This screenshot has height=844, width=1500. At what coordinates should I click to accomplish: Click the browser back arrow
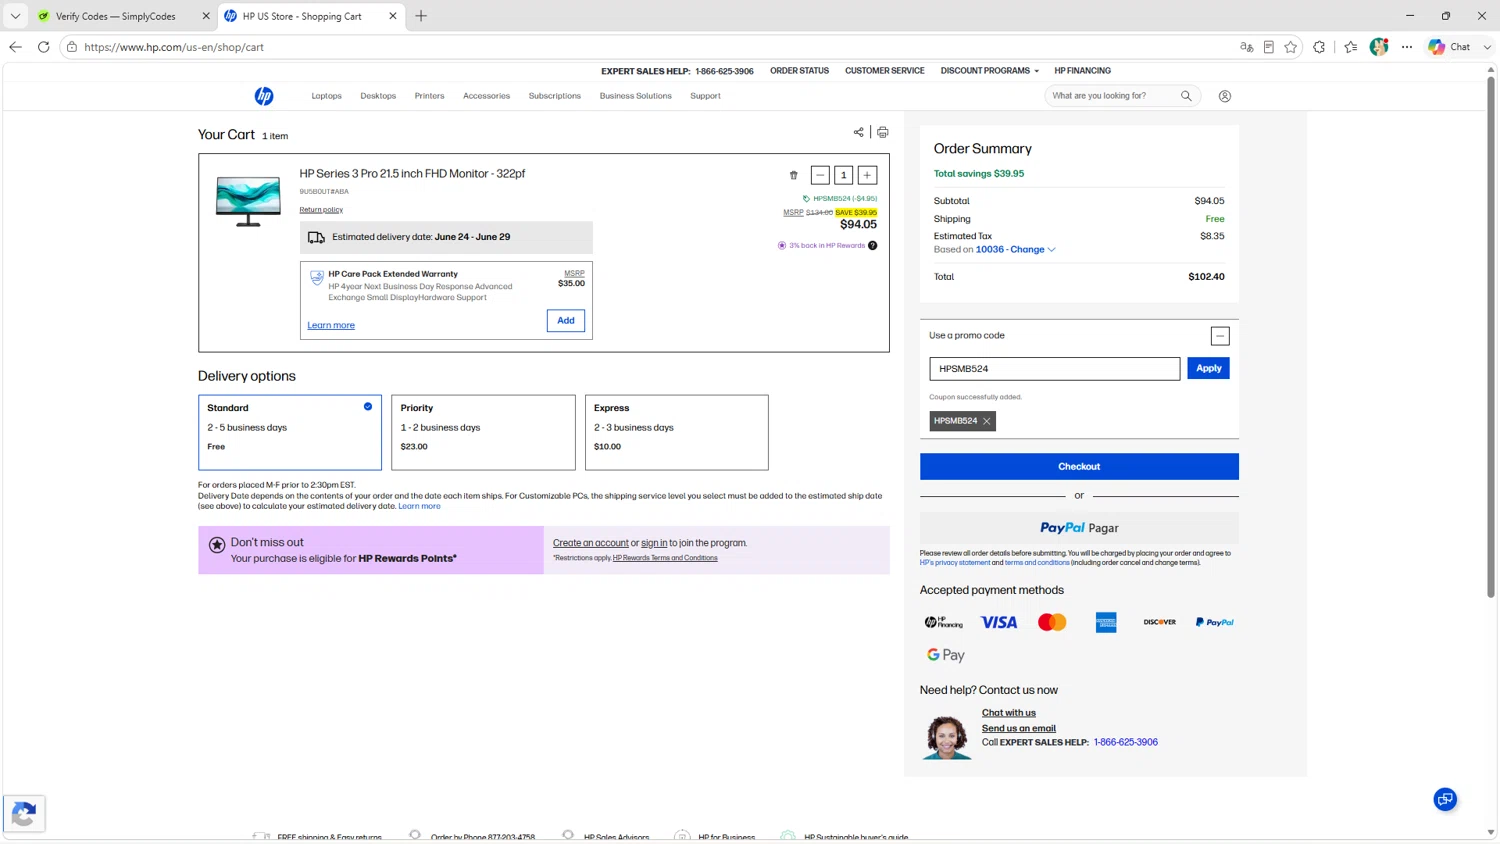point(15,47)
